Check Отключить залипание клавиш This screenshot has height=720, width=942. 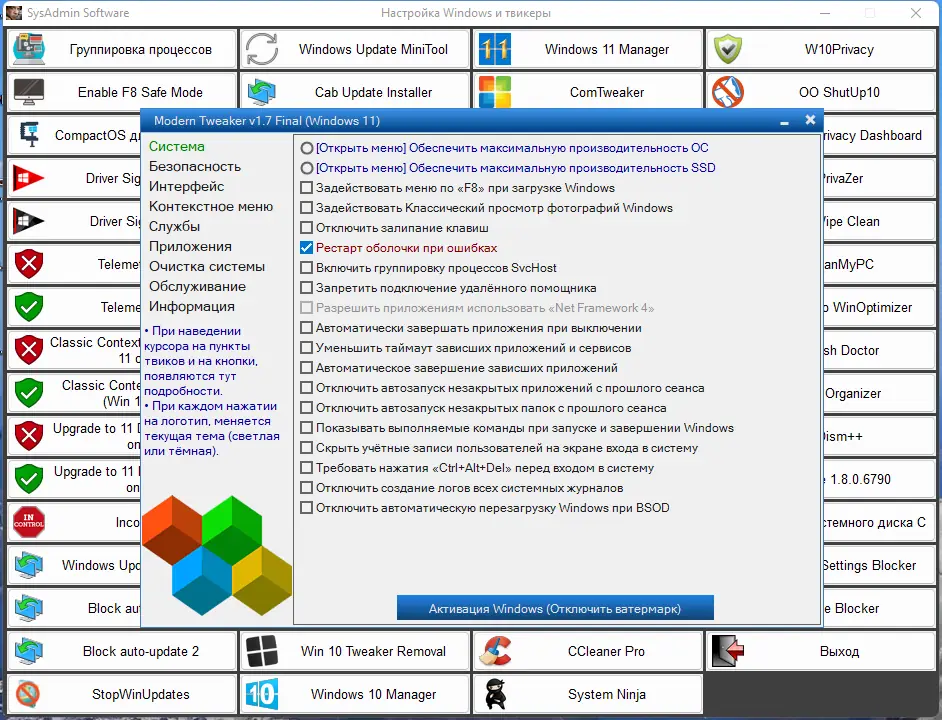306,228
